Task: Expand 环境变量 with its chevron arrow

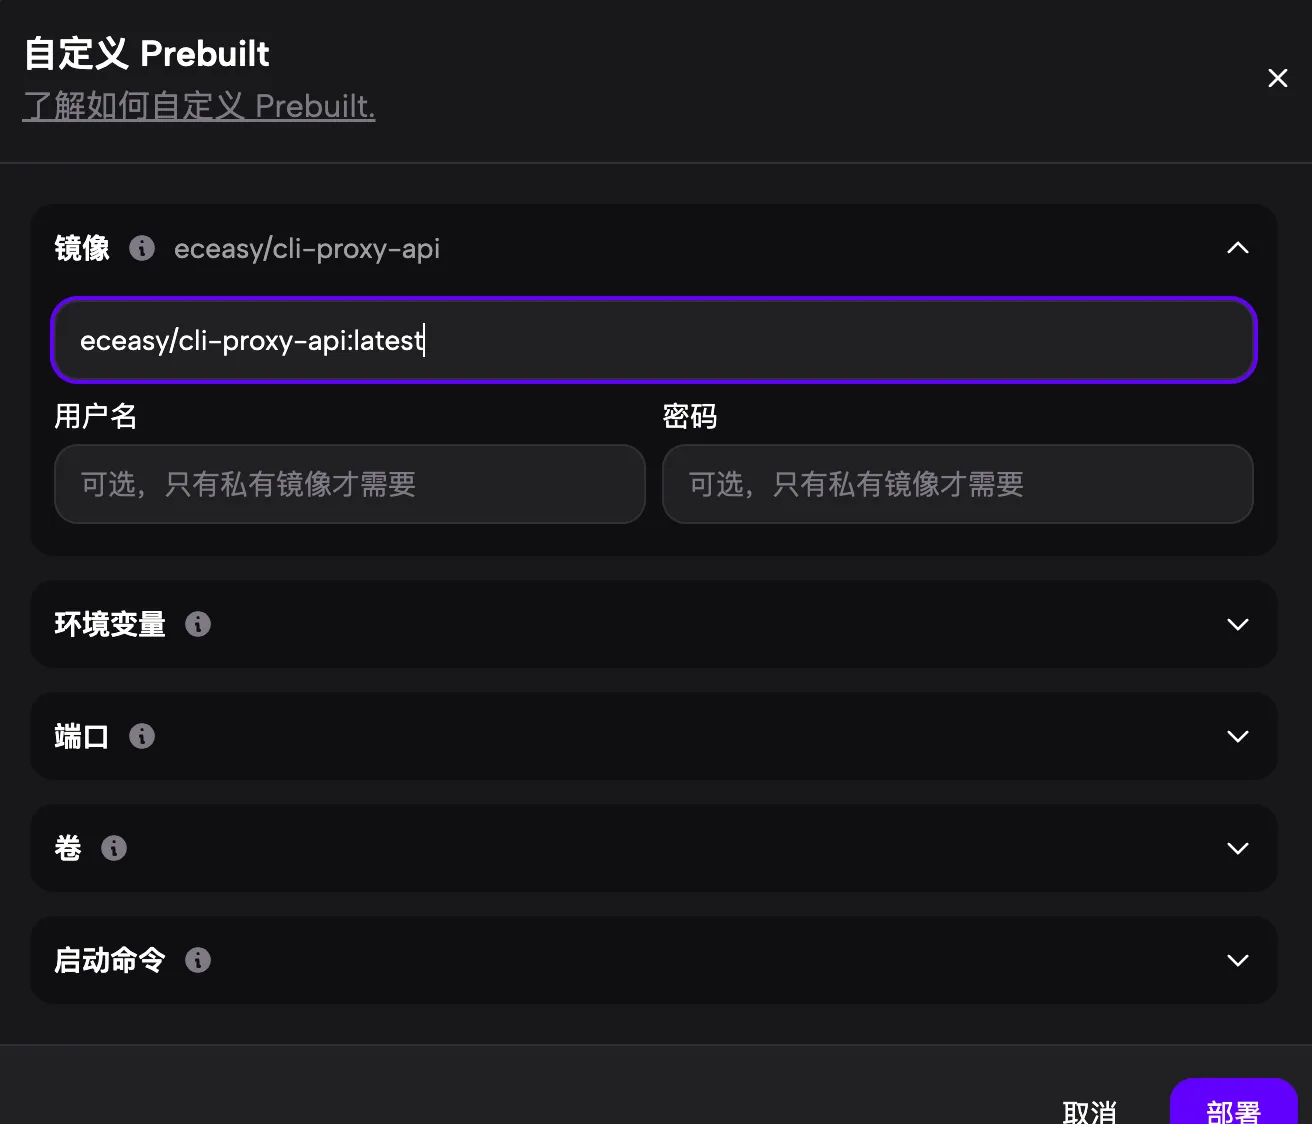Action: pyautogui.click(x=1237, y=624)
